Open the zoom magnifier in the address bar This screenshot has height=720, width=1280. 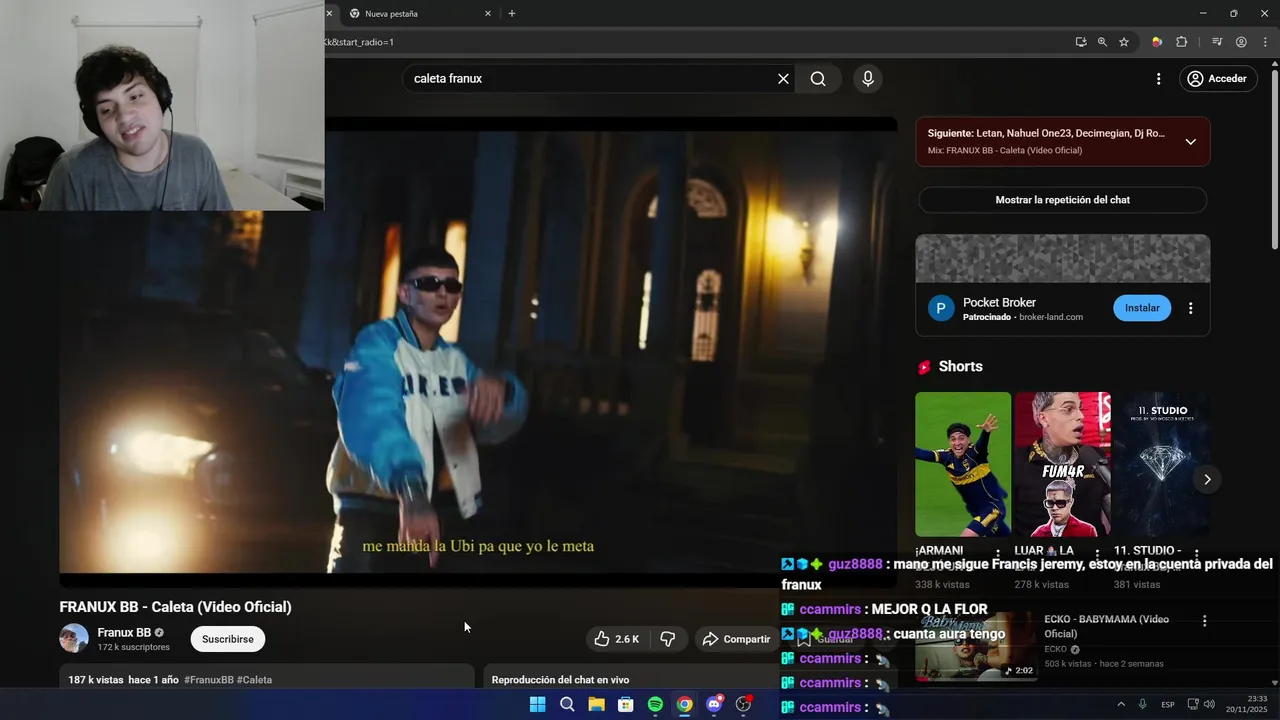(x=1102, y=42)
